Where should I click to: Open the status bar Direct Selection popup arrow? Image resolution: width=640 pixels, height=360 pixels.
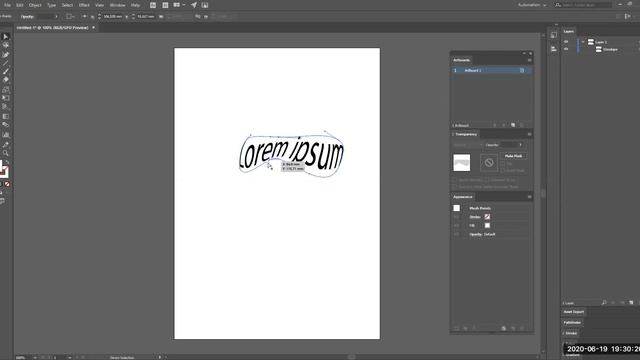click(160, 358)
